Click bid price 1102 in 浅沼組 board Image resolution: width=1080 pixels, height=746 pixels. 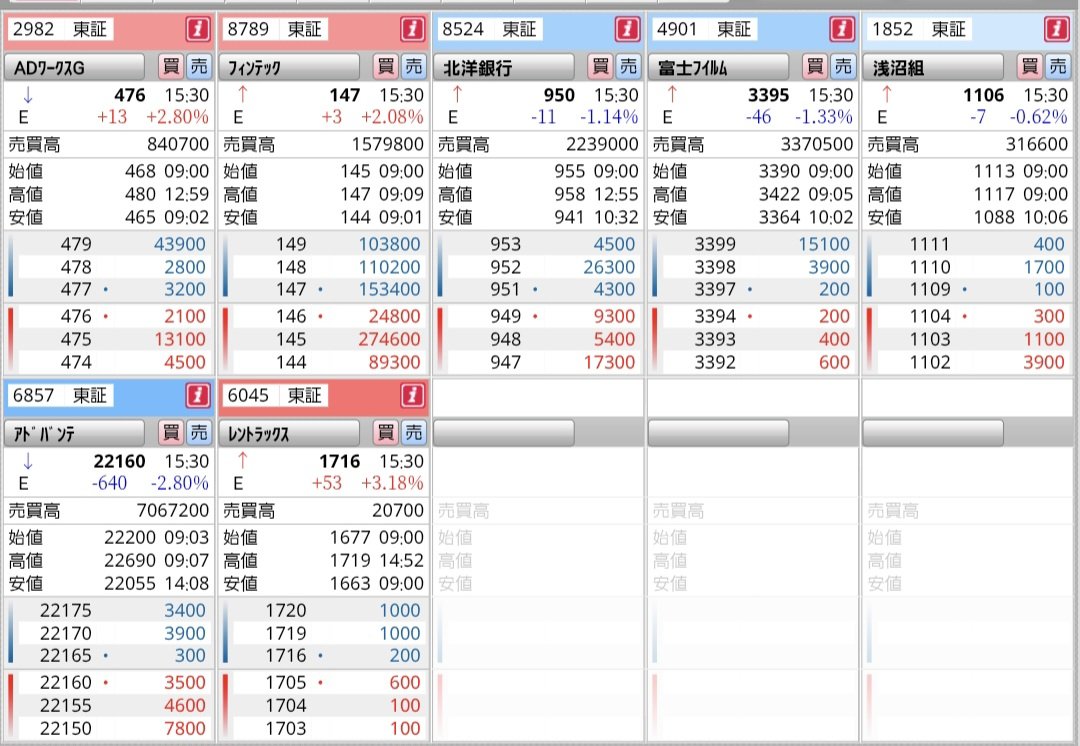[930, 362]
